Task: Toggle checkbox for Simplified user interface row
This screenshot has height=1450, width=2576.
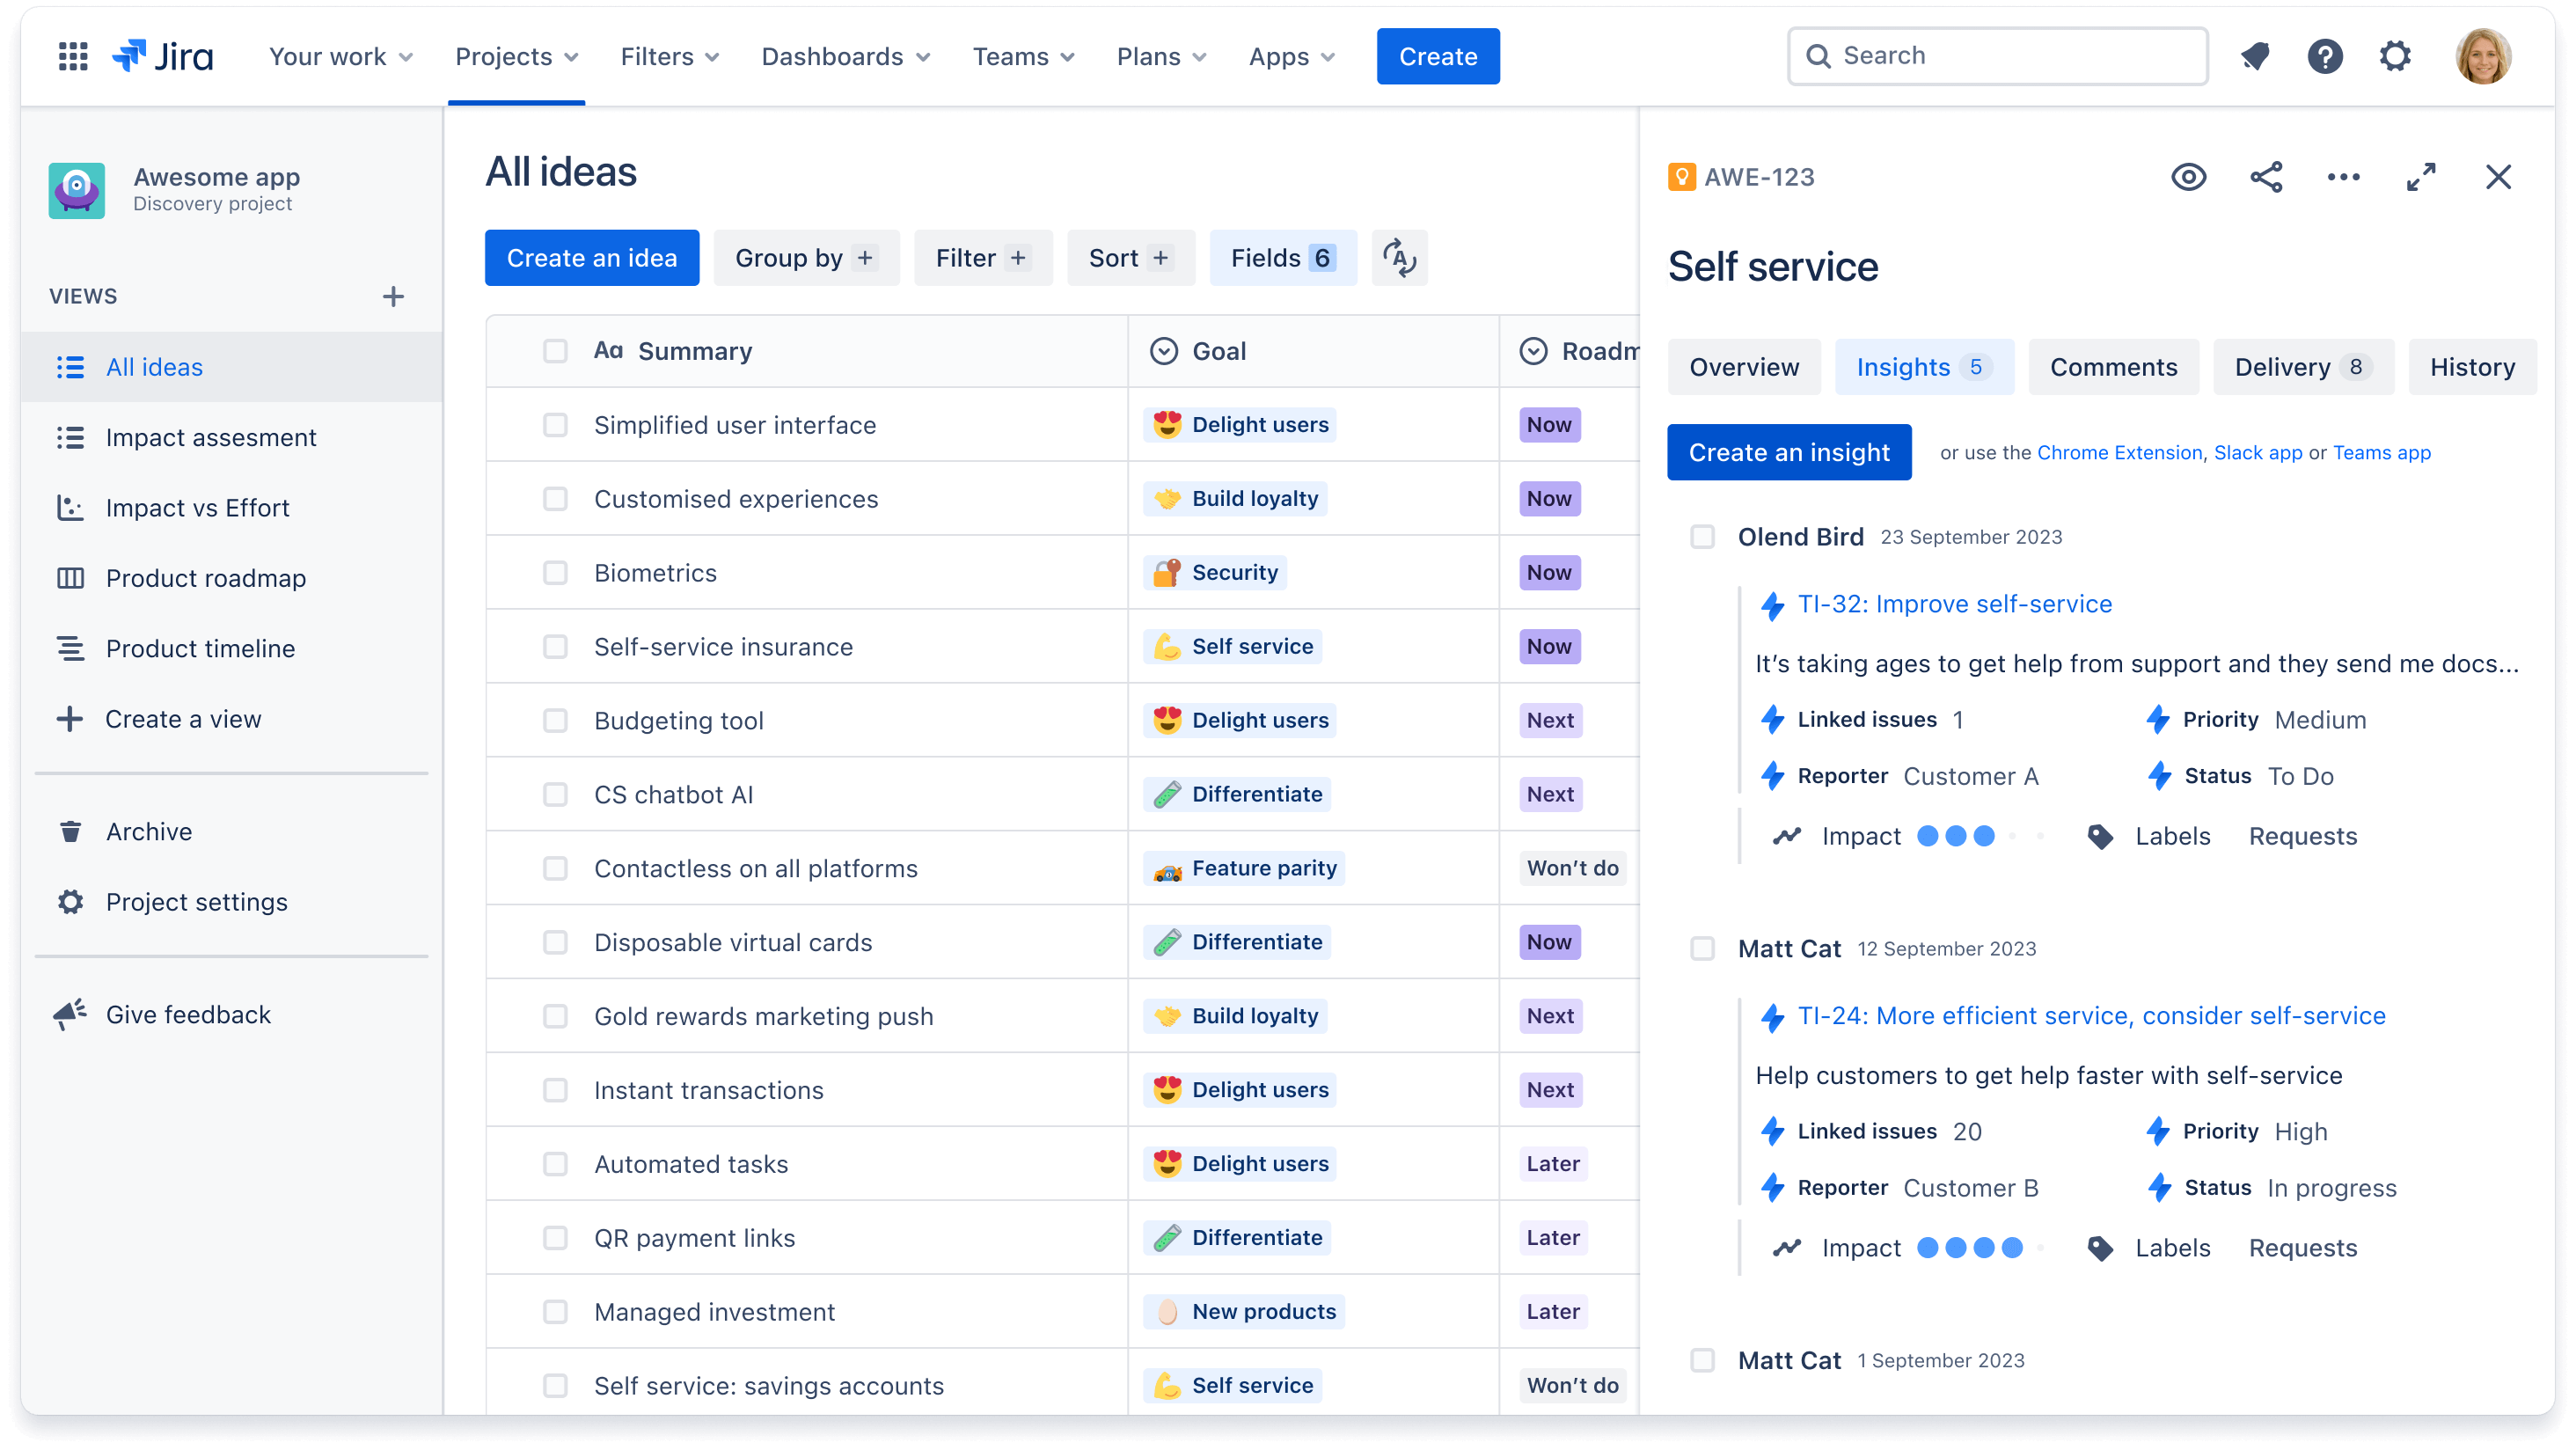Action: tap(553, 425)
